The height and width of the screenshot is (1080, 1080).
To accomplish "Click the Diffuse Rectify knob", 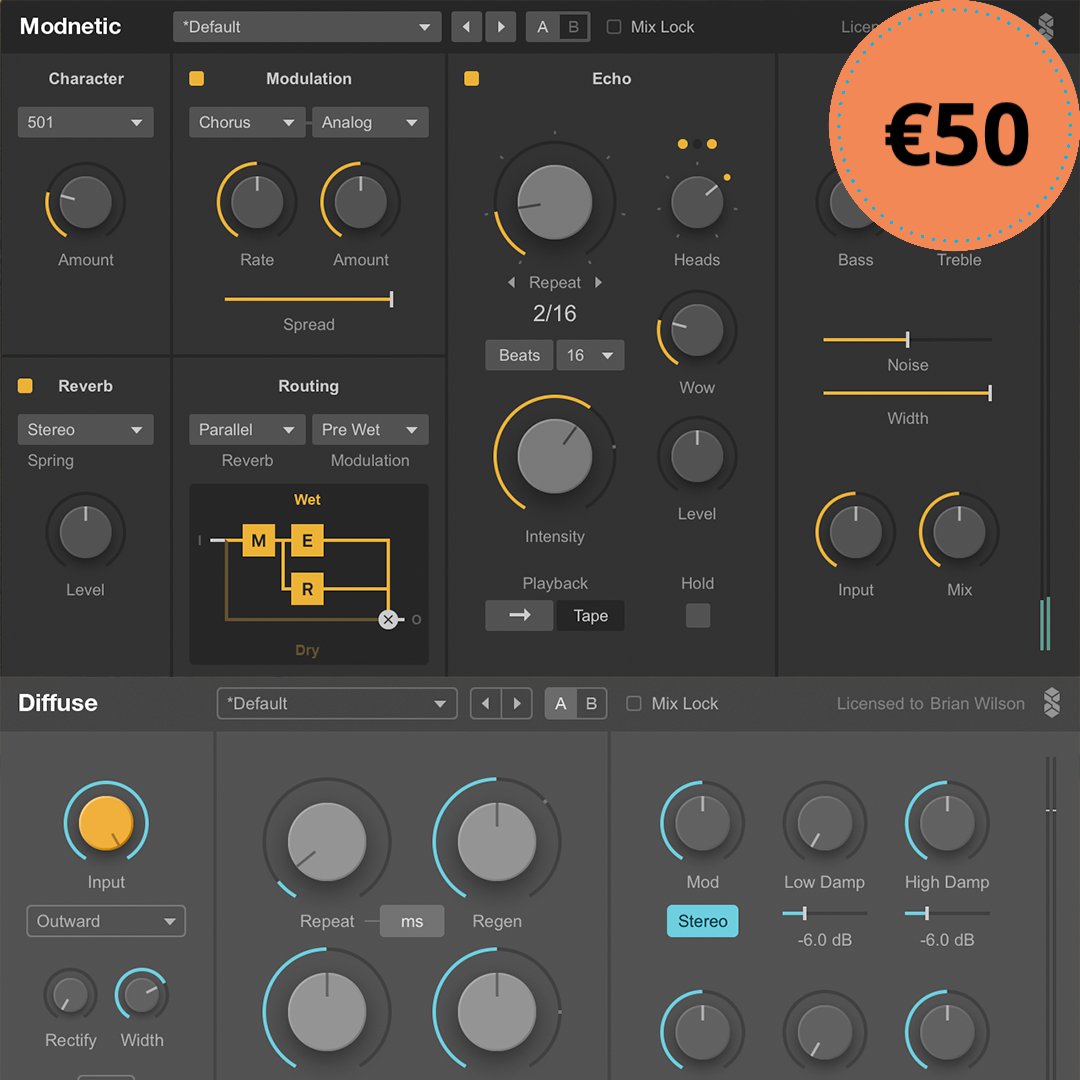I will tap(70, 995).
